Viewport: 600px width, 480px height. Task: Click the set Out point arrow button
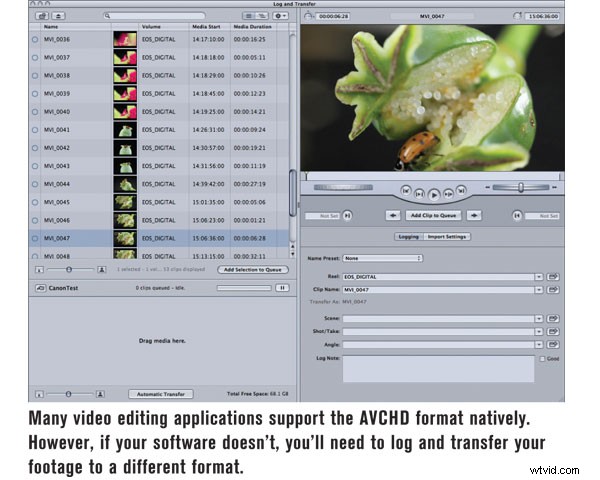[x=474, y=216]
